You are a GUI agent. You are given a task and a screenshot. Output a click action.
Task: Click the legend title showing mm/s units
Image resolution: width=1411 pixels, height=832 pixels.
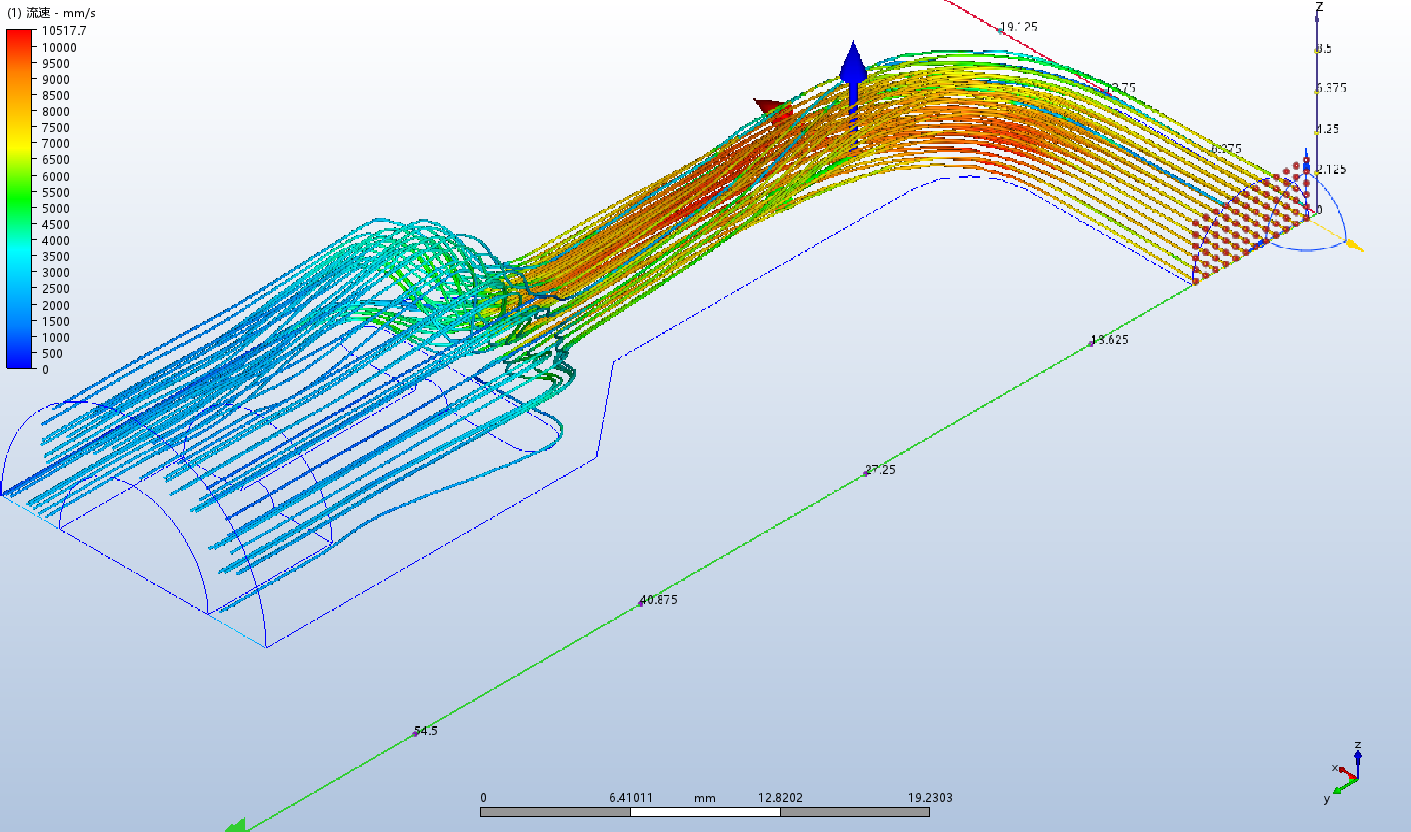point(52,13)
